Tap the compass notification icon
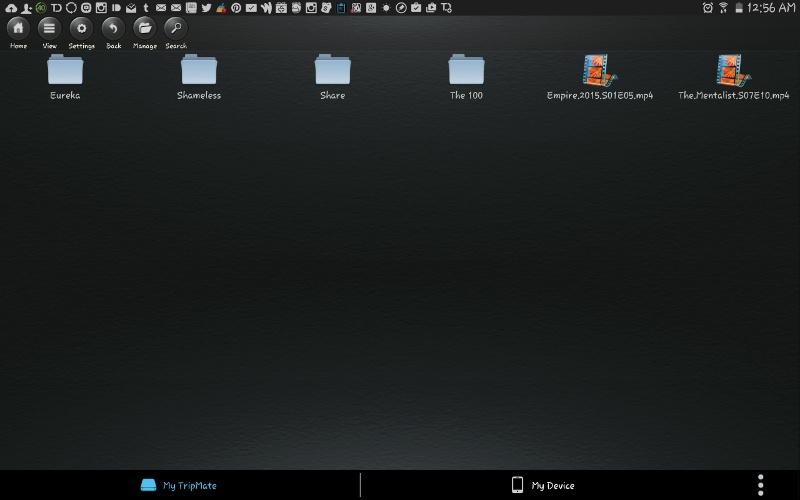This screenshot has height=500, width=800. 401,8
